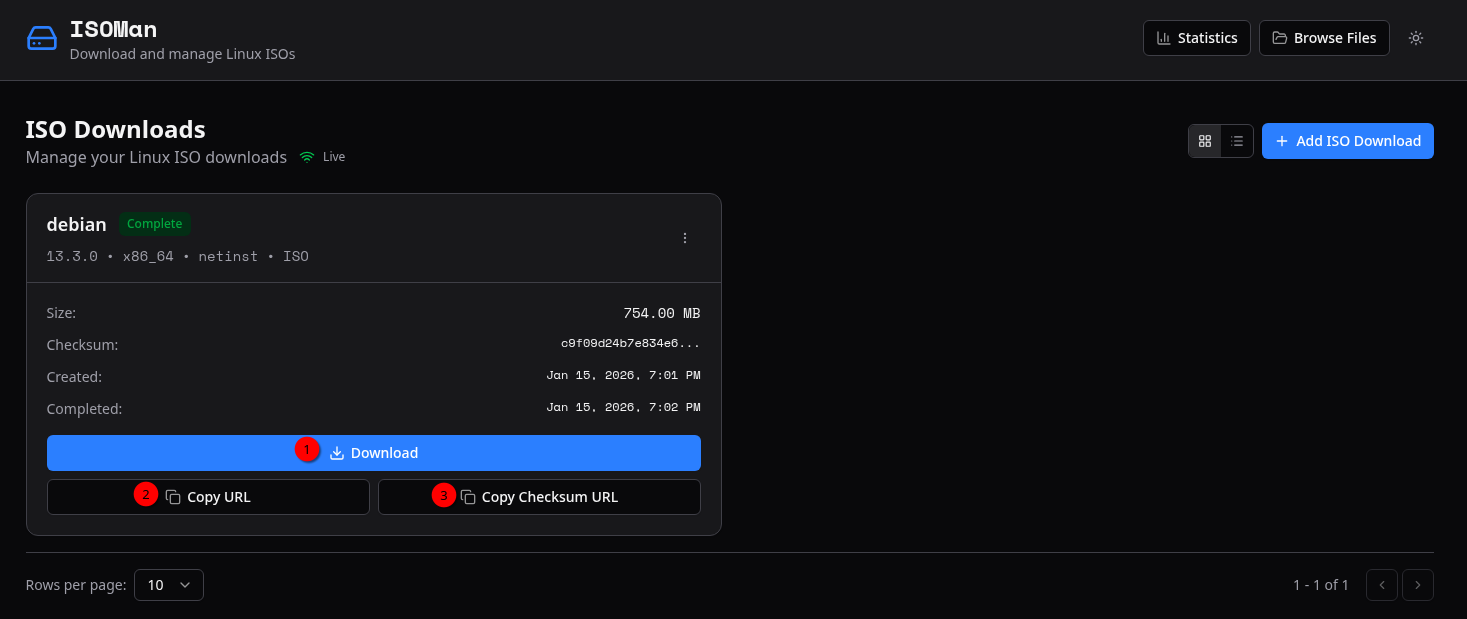Open the debian card three-dot menu
Viewport: 1467px width, 619px height.
pos(685,238)
